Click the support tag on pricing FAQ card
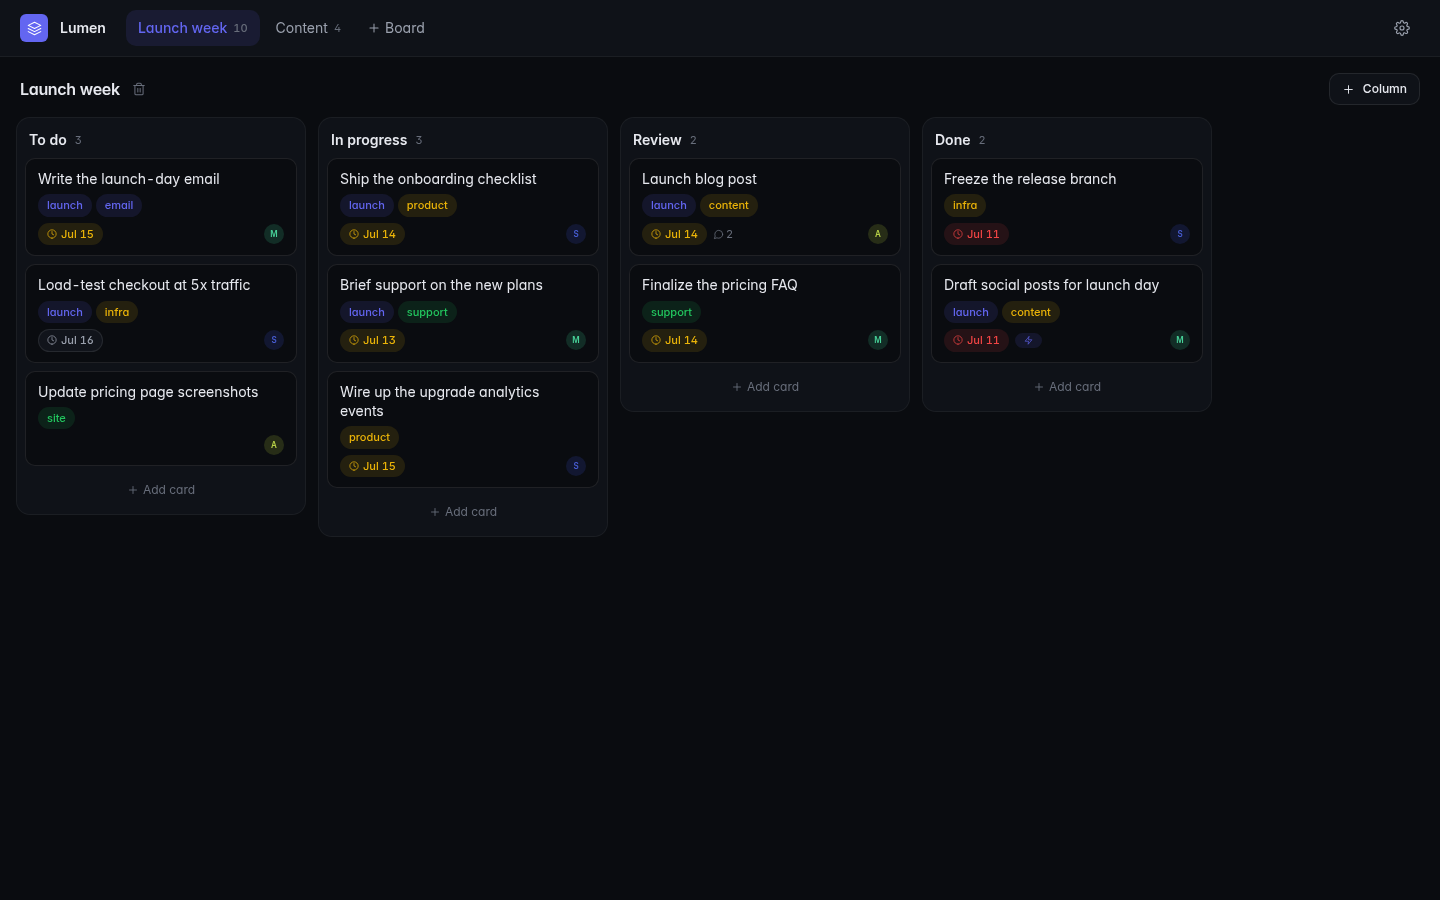 click(671, 312)
